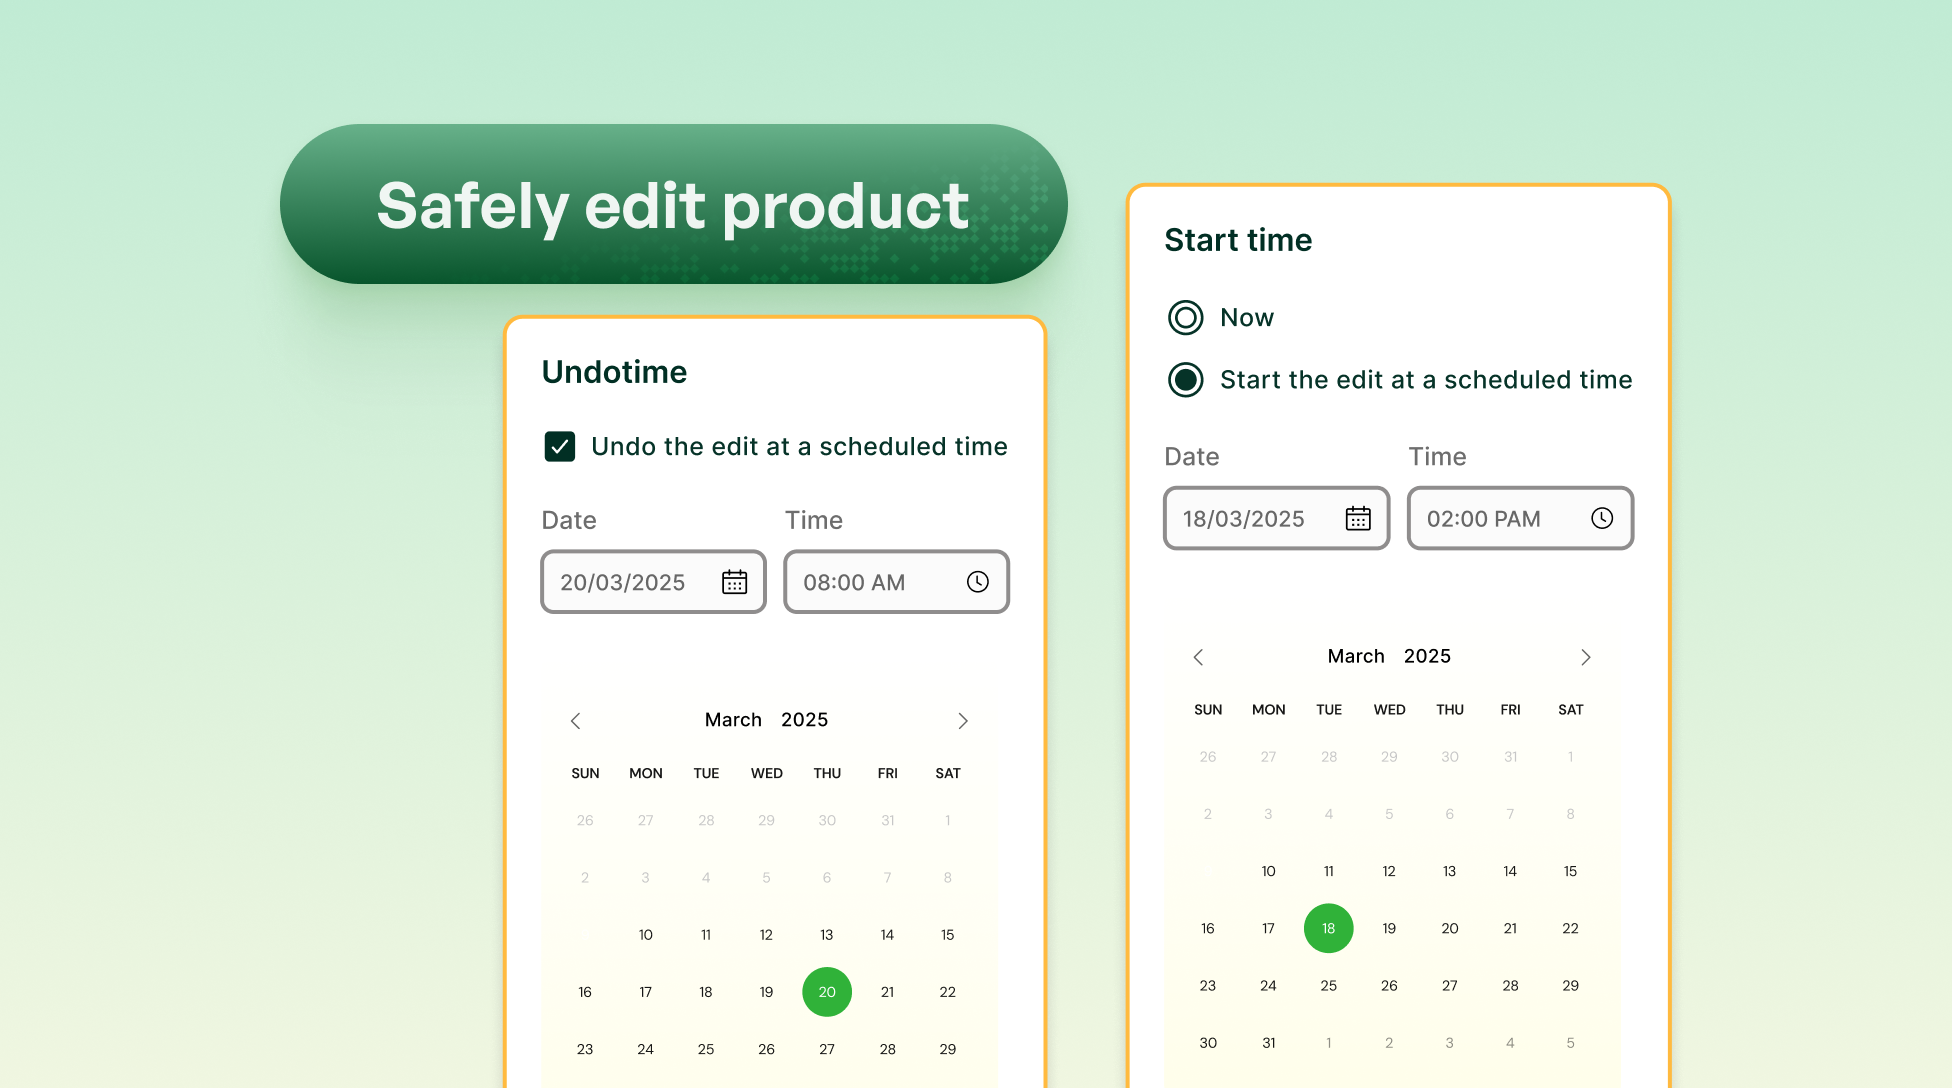Go to previous month in Start time calendar
1952x1088 pixels.
click(x=1199, y=657)
